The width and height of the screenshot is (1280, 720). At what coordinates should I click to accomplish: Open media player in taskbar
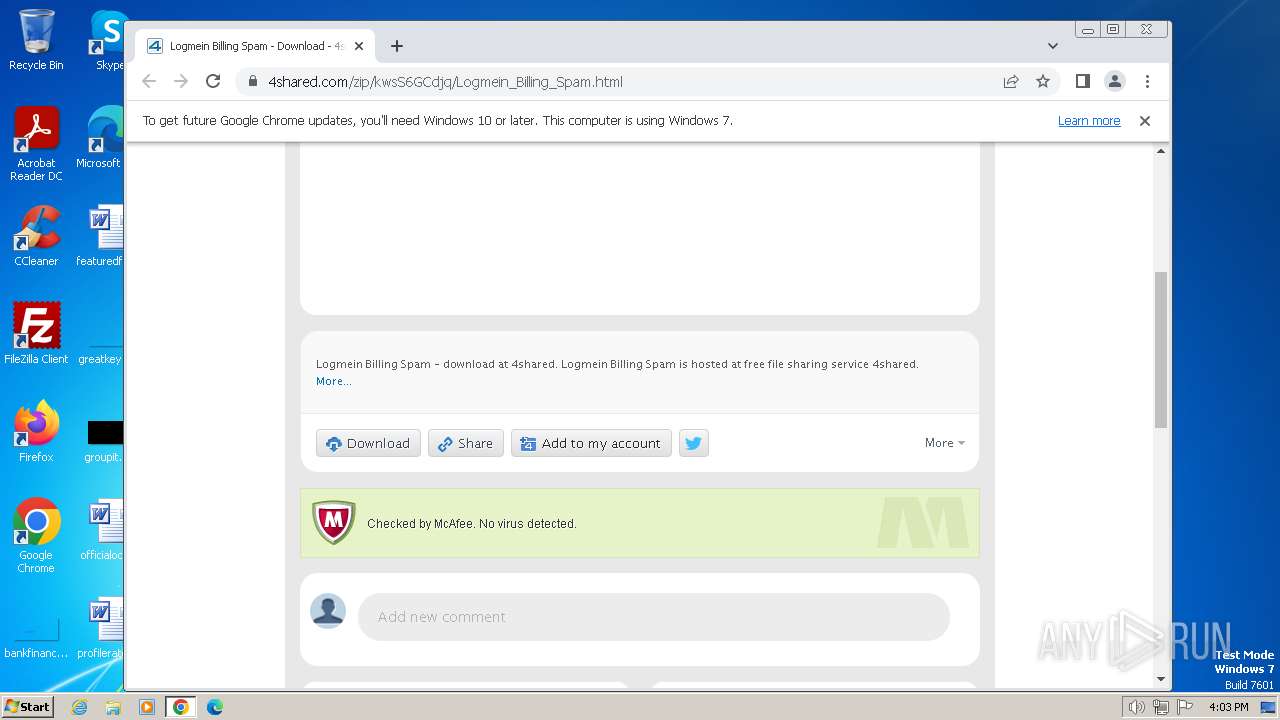(x=147, y=707)
